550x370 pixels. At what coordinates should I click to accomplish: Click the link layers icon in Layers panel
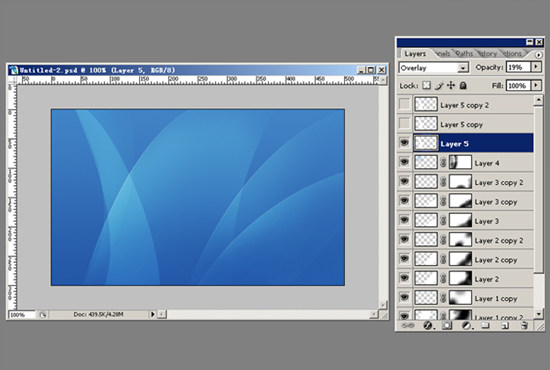[x=407, y=326]
